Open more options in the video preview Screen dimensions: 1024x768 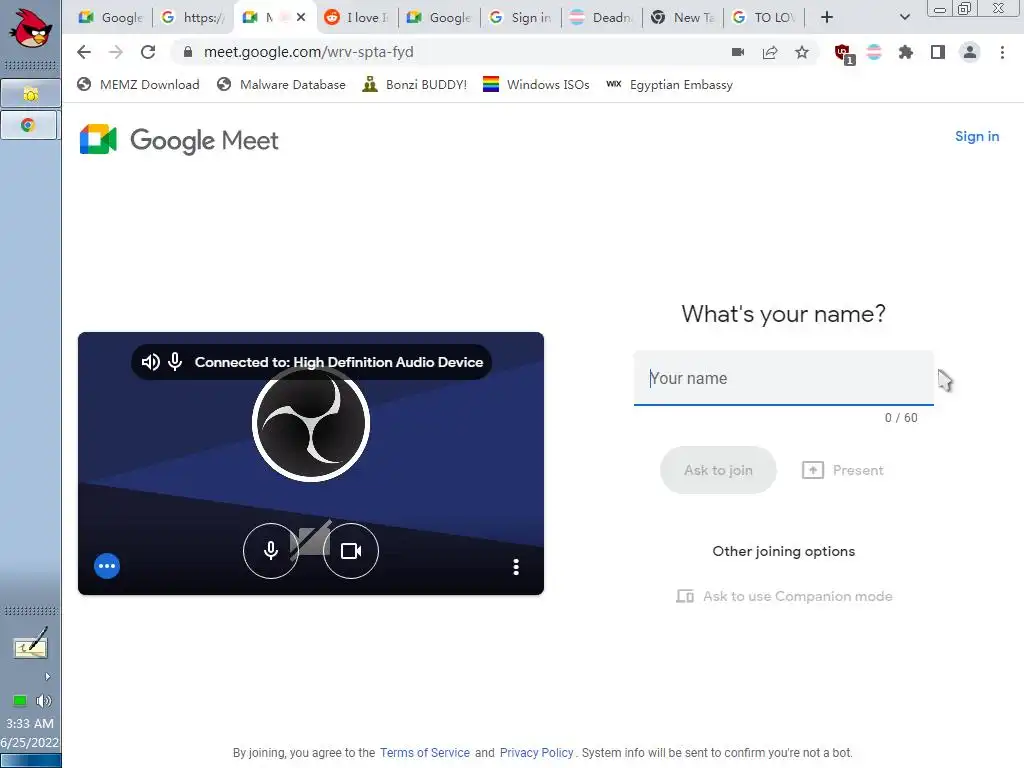516,566
